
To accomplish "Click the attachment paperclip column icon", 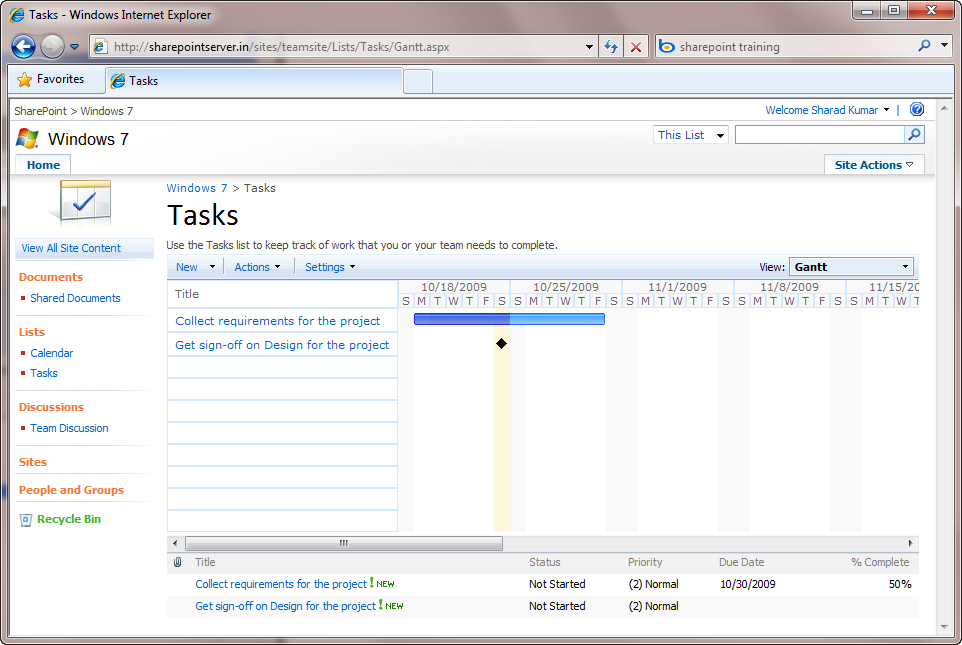I will click(177, 562).
